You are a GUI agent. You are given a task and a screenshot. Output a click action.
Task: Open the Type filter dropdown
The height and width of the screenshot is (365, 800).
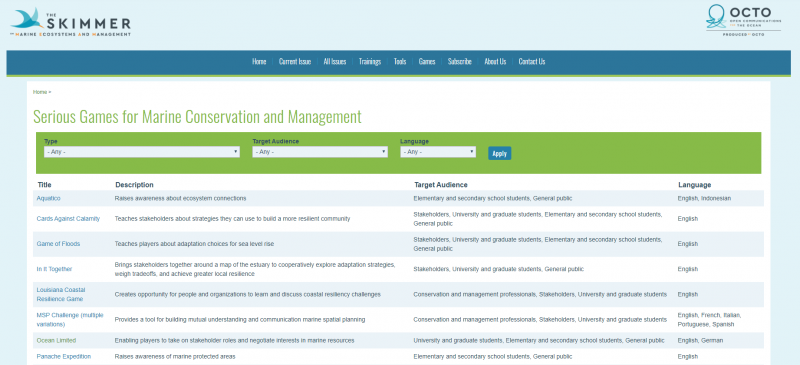coord(142,152)
